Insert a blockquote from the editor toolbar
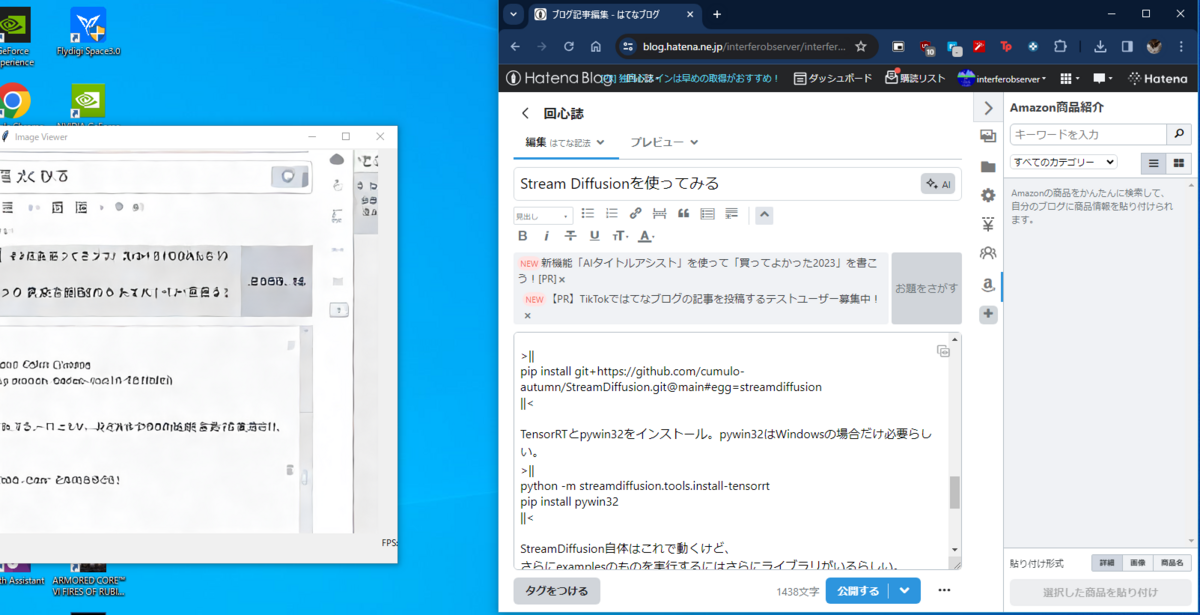The width and height of the screenshot is (1200, 615). [684, 214]
